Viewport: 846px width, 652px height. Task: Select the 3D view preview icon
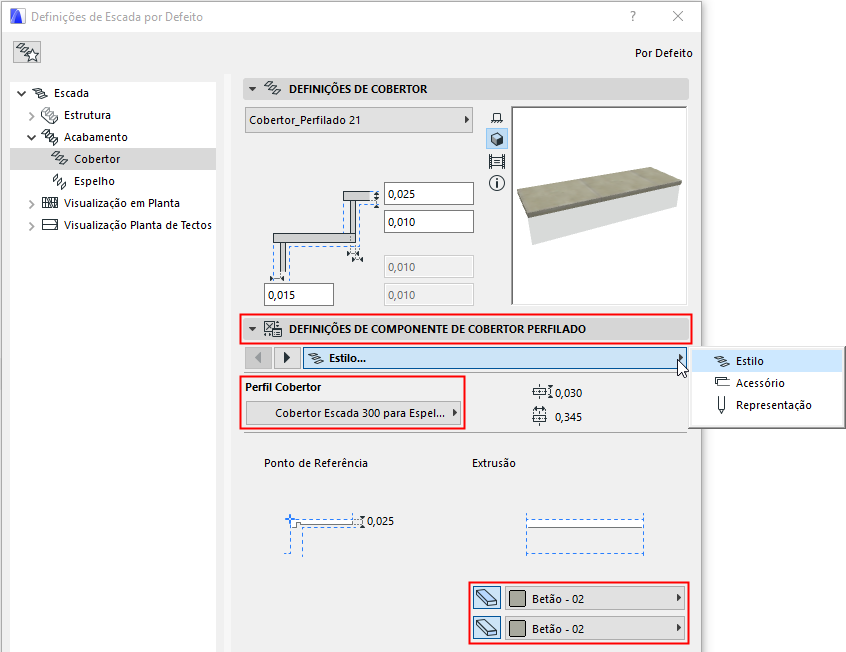point(497,139)
